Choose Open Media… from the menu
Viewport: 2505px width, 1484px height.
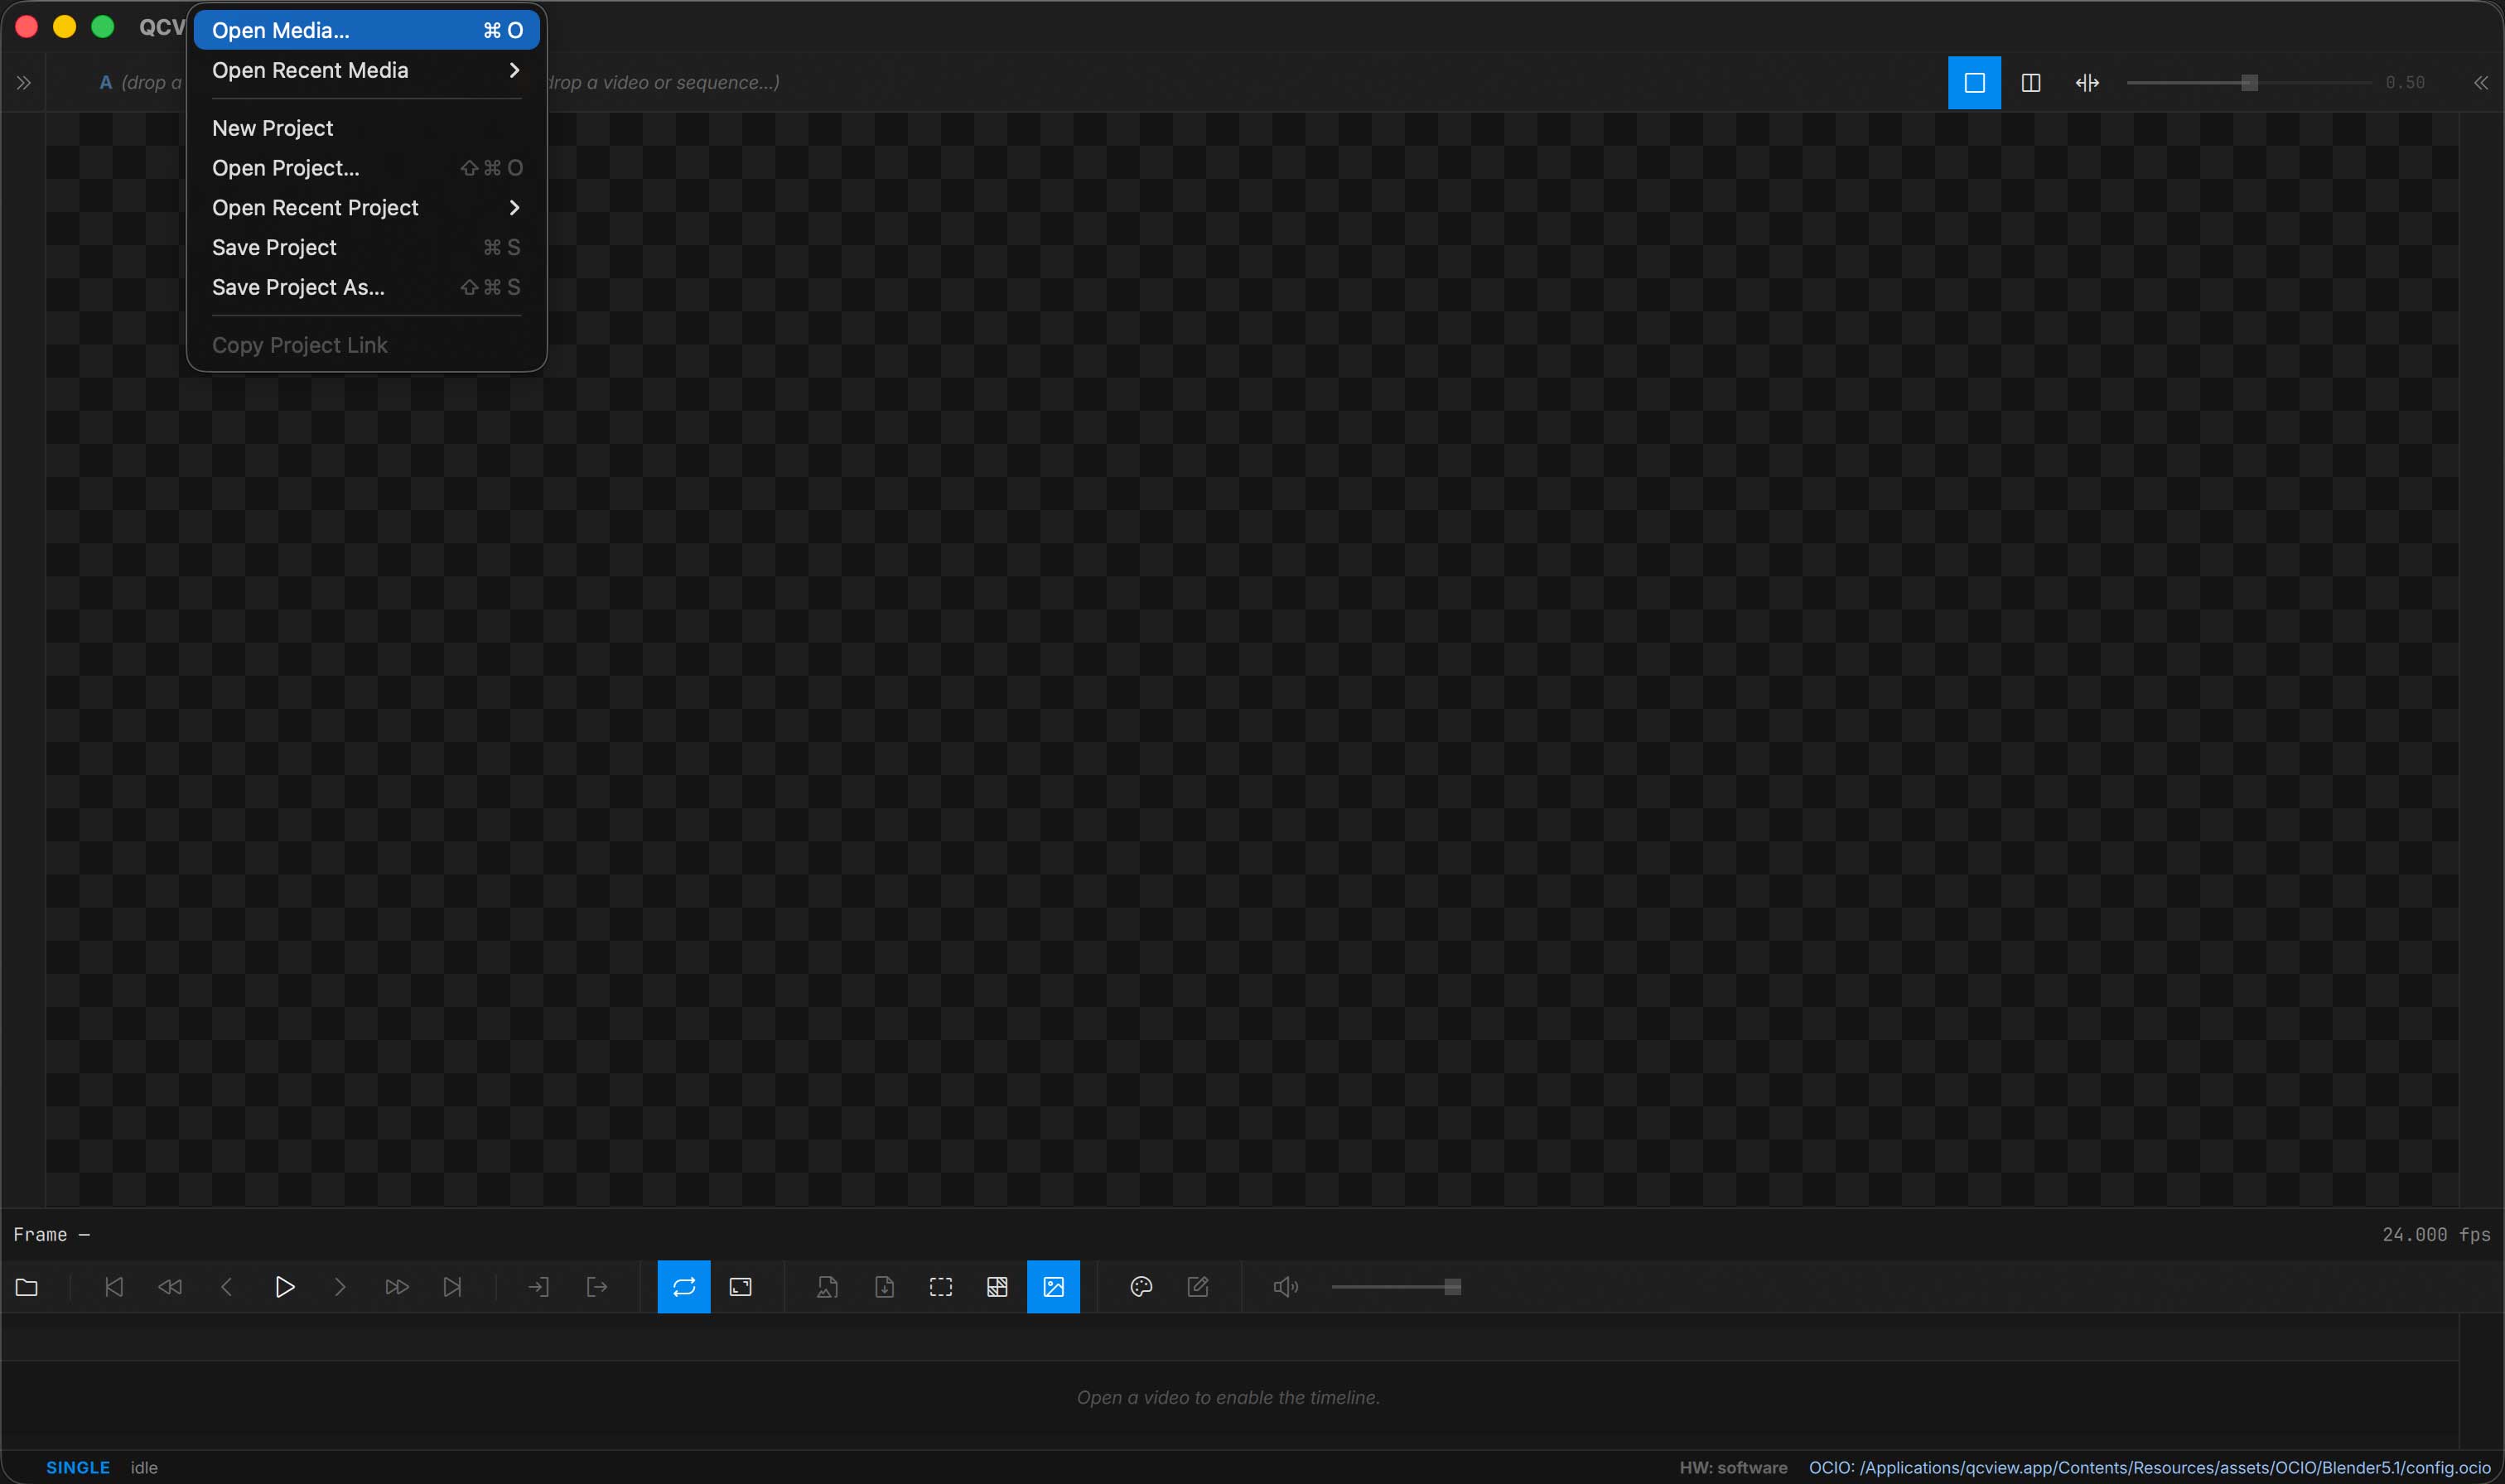point(367,30)
